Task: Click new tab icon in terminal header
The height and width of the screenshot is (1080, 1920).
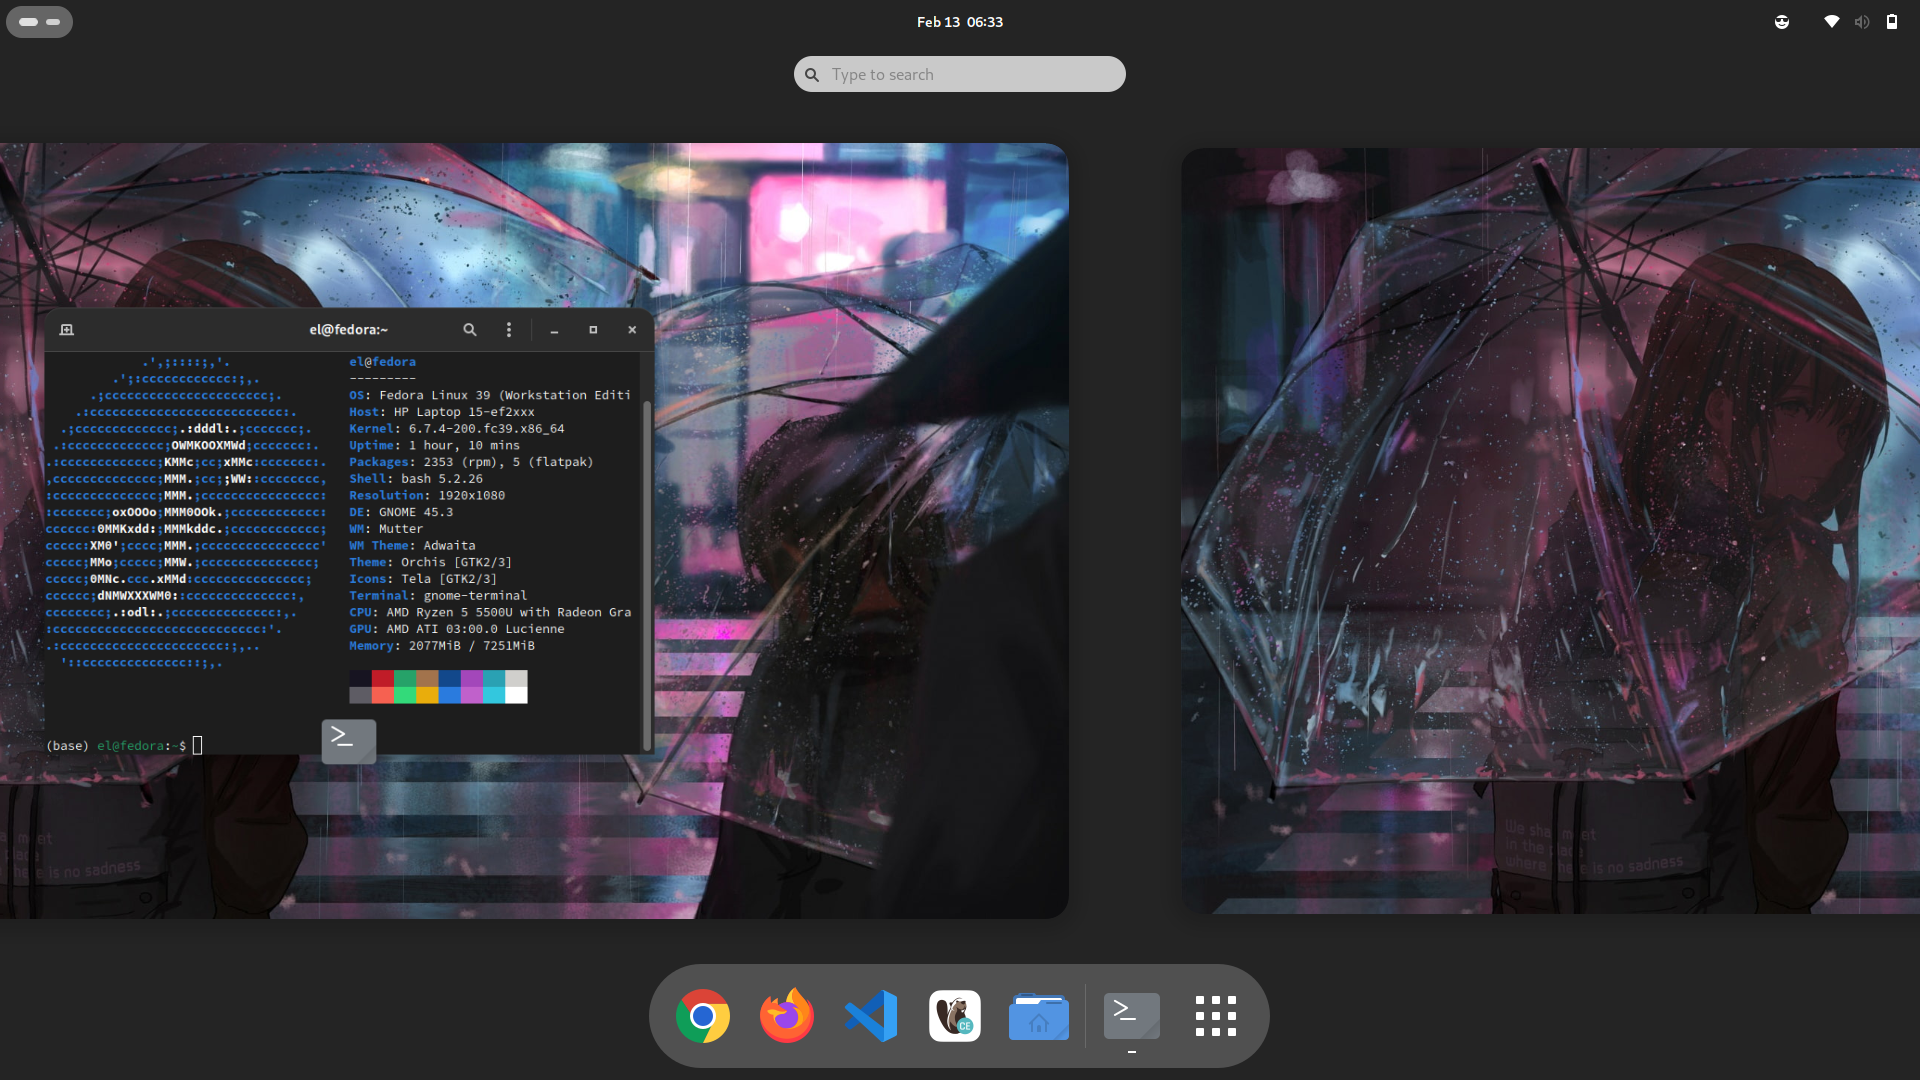Action: pyautogui.click(x=67, y=330)
